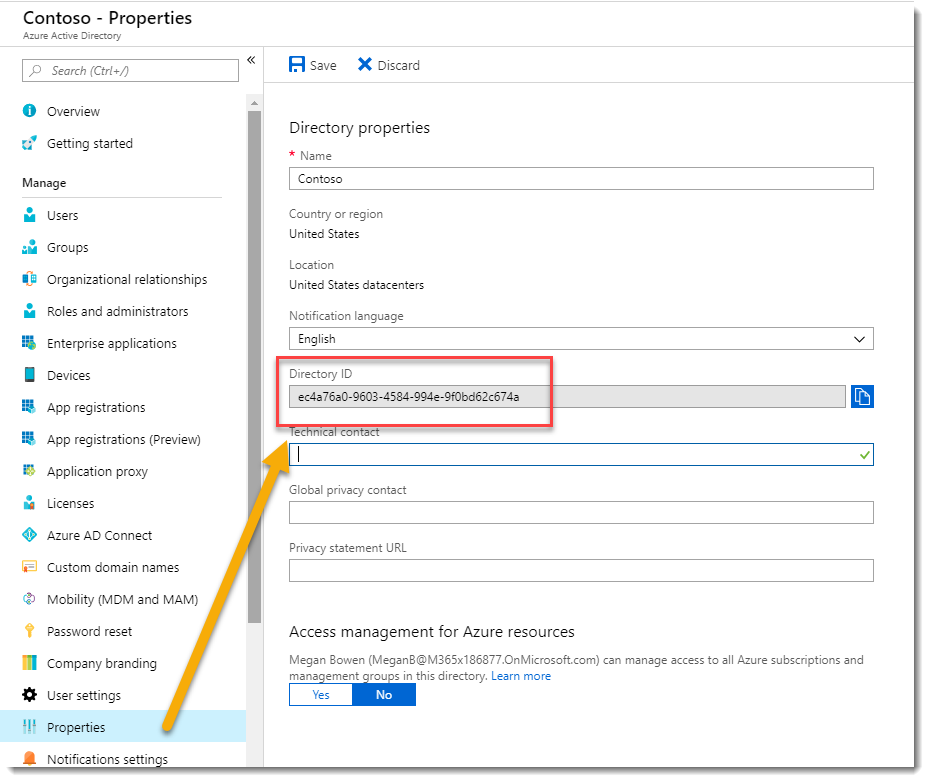The image size is (929, 782).
Task: Click the Password reset key icon
Action: coord(29,631)
